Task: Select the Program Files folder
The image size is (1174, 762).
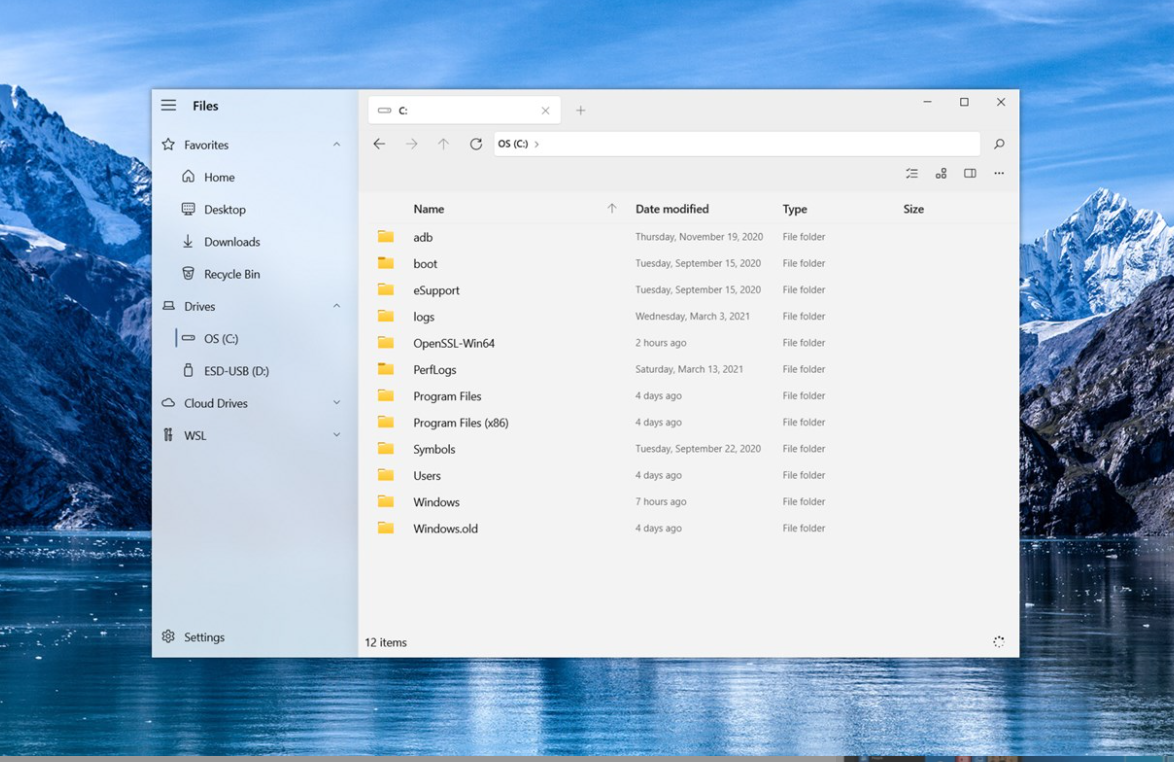Action: coord(447,396)
